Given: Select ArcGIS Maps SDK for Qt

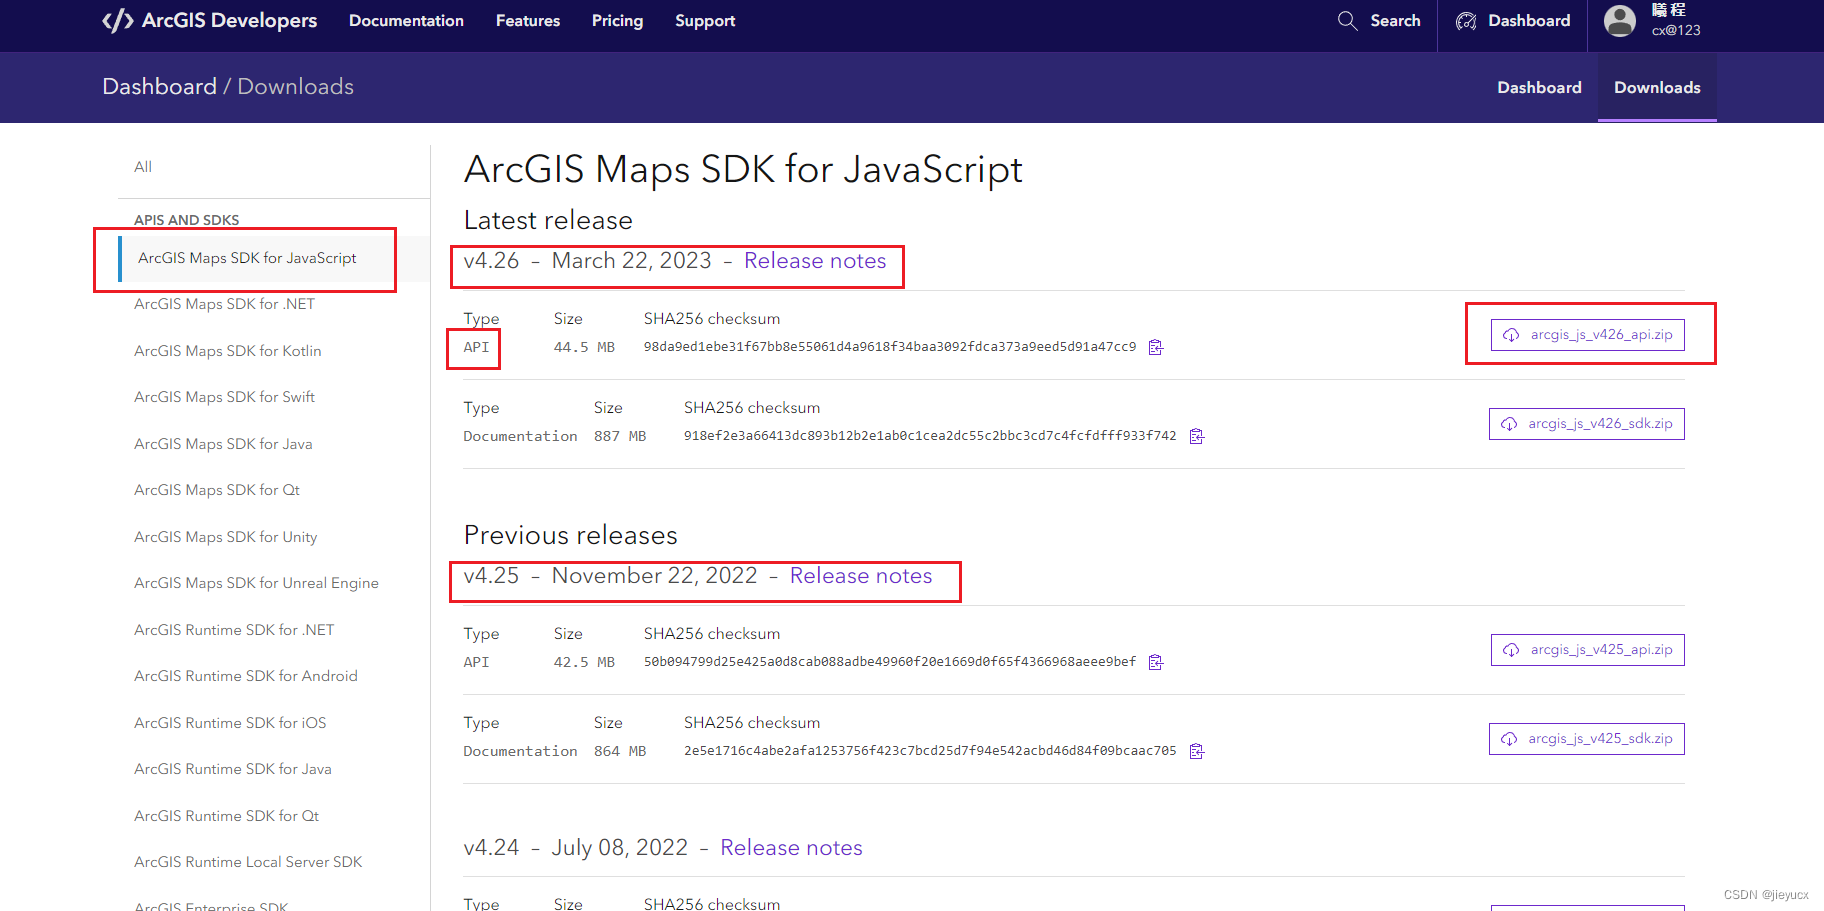Looking at the screenshot, I should 217,490.
